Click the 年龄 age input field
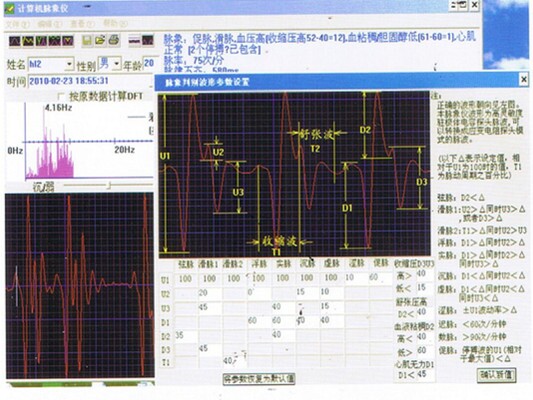 coord(149,64)
